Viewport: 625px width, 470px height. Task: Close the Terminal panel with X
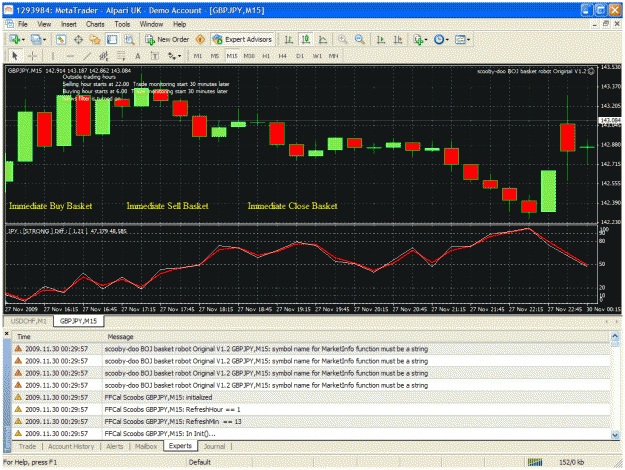(6, 334)
